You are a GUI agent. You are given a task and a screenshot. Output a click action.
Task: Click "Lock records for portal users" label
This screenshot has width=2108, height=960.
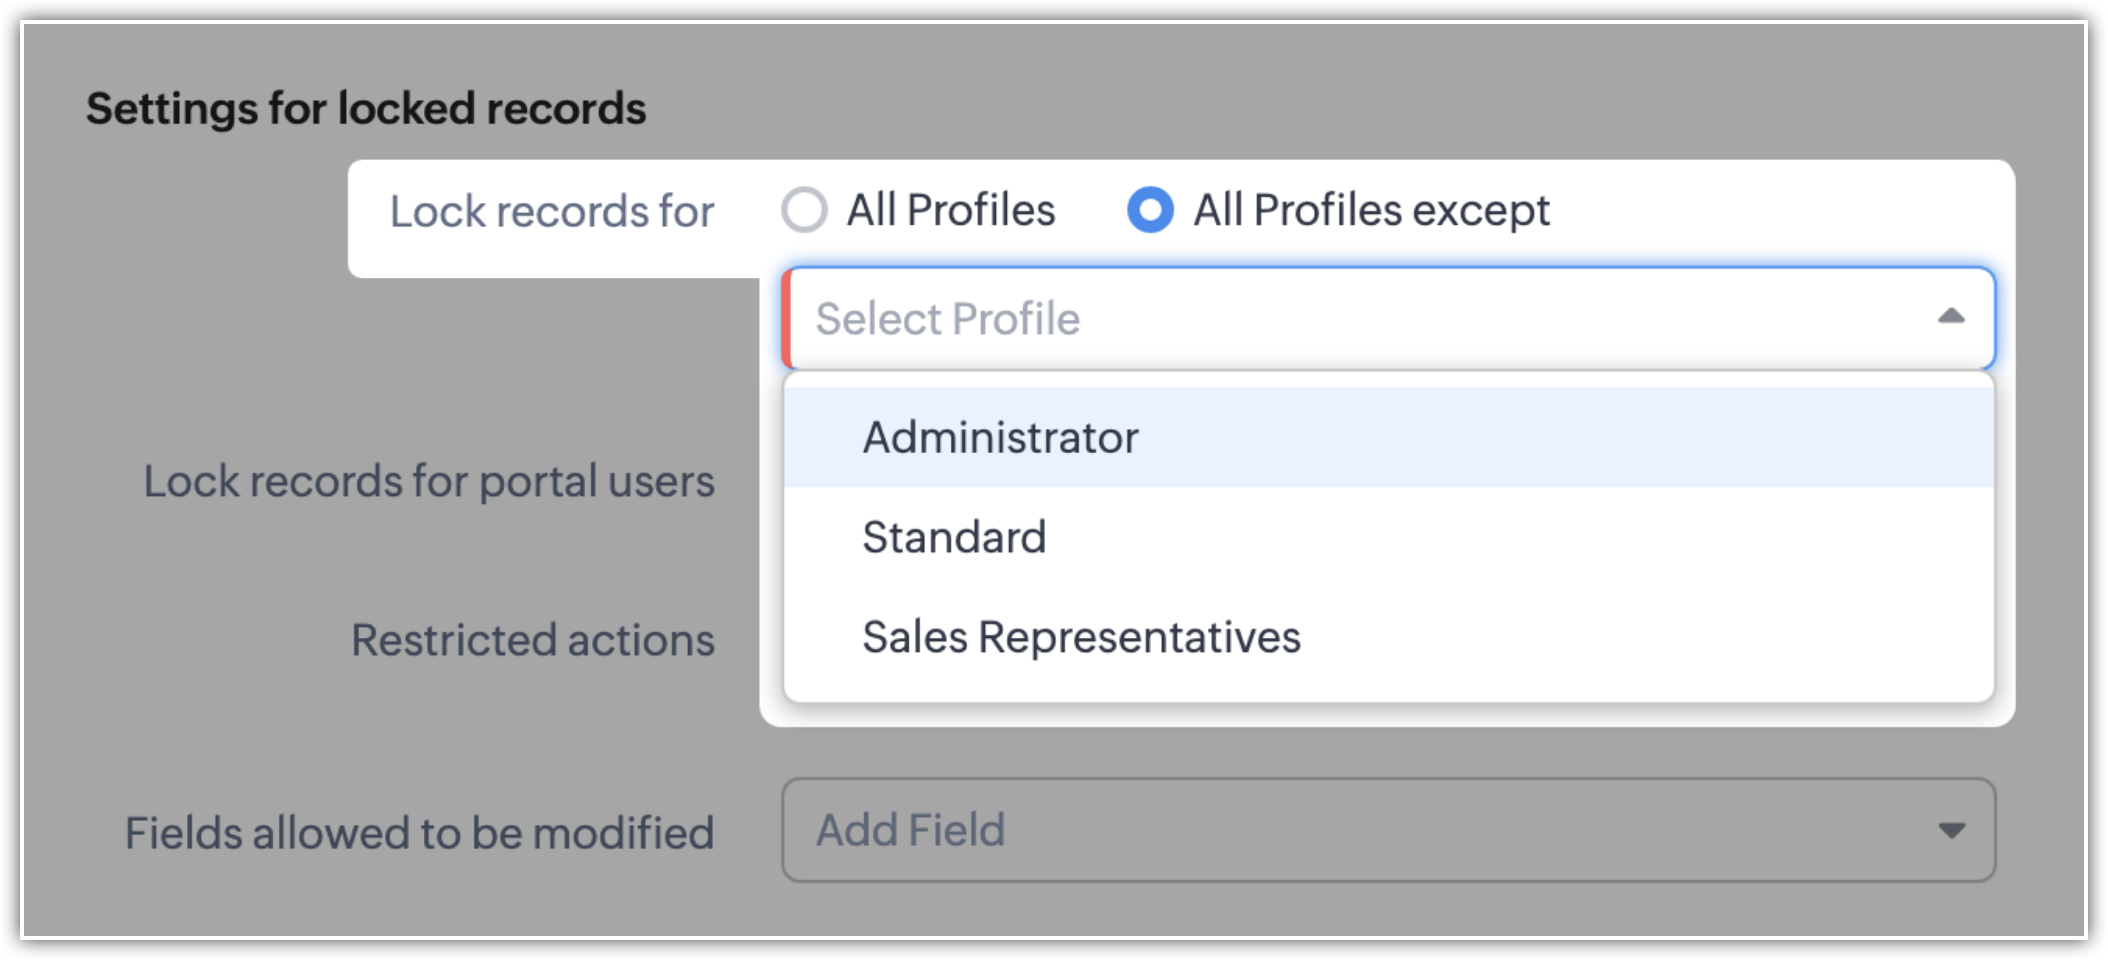pos(429,481)
